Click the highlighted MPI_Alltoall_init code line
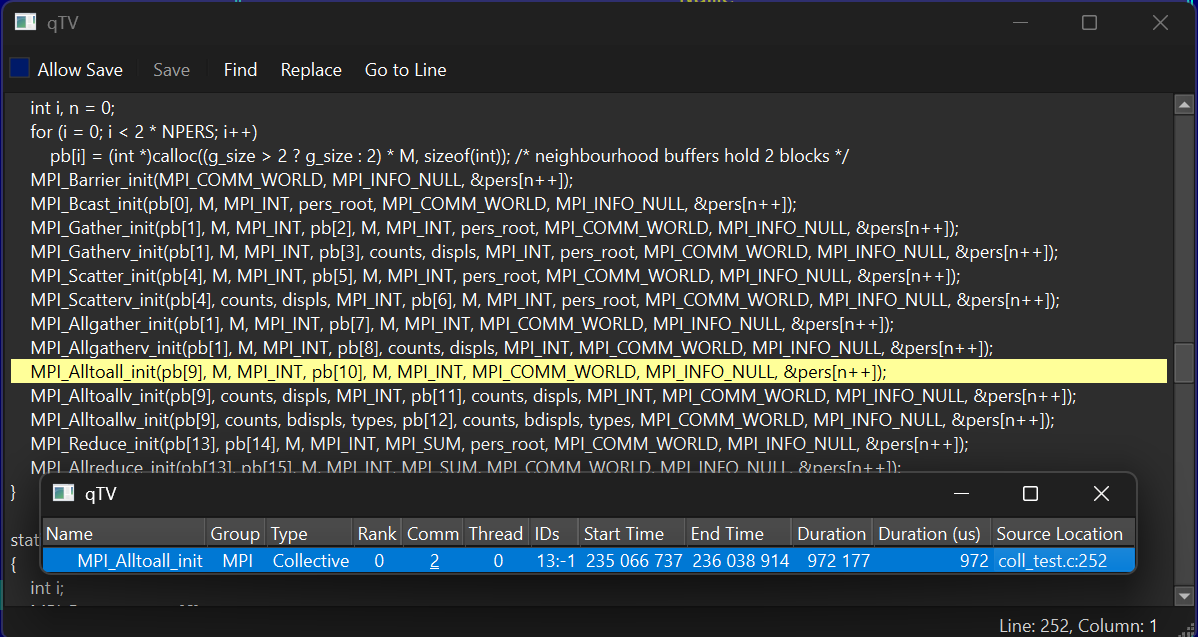 [x=589, y=372]
